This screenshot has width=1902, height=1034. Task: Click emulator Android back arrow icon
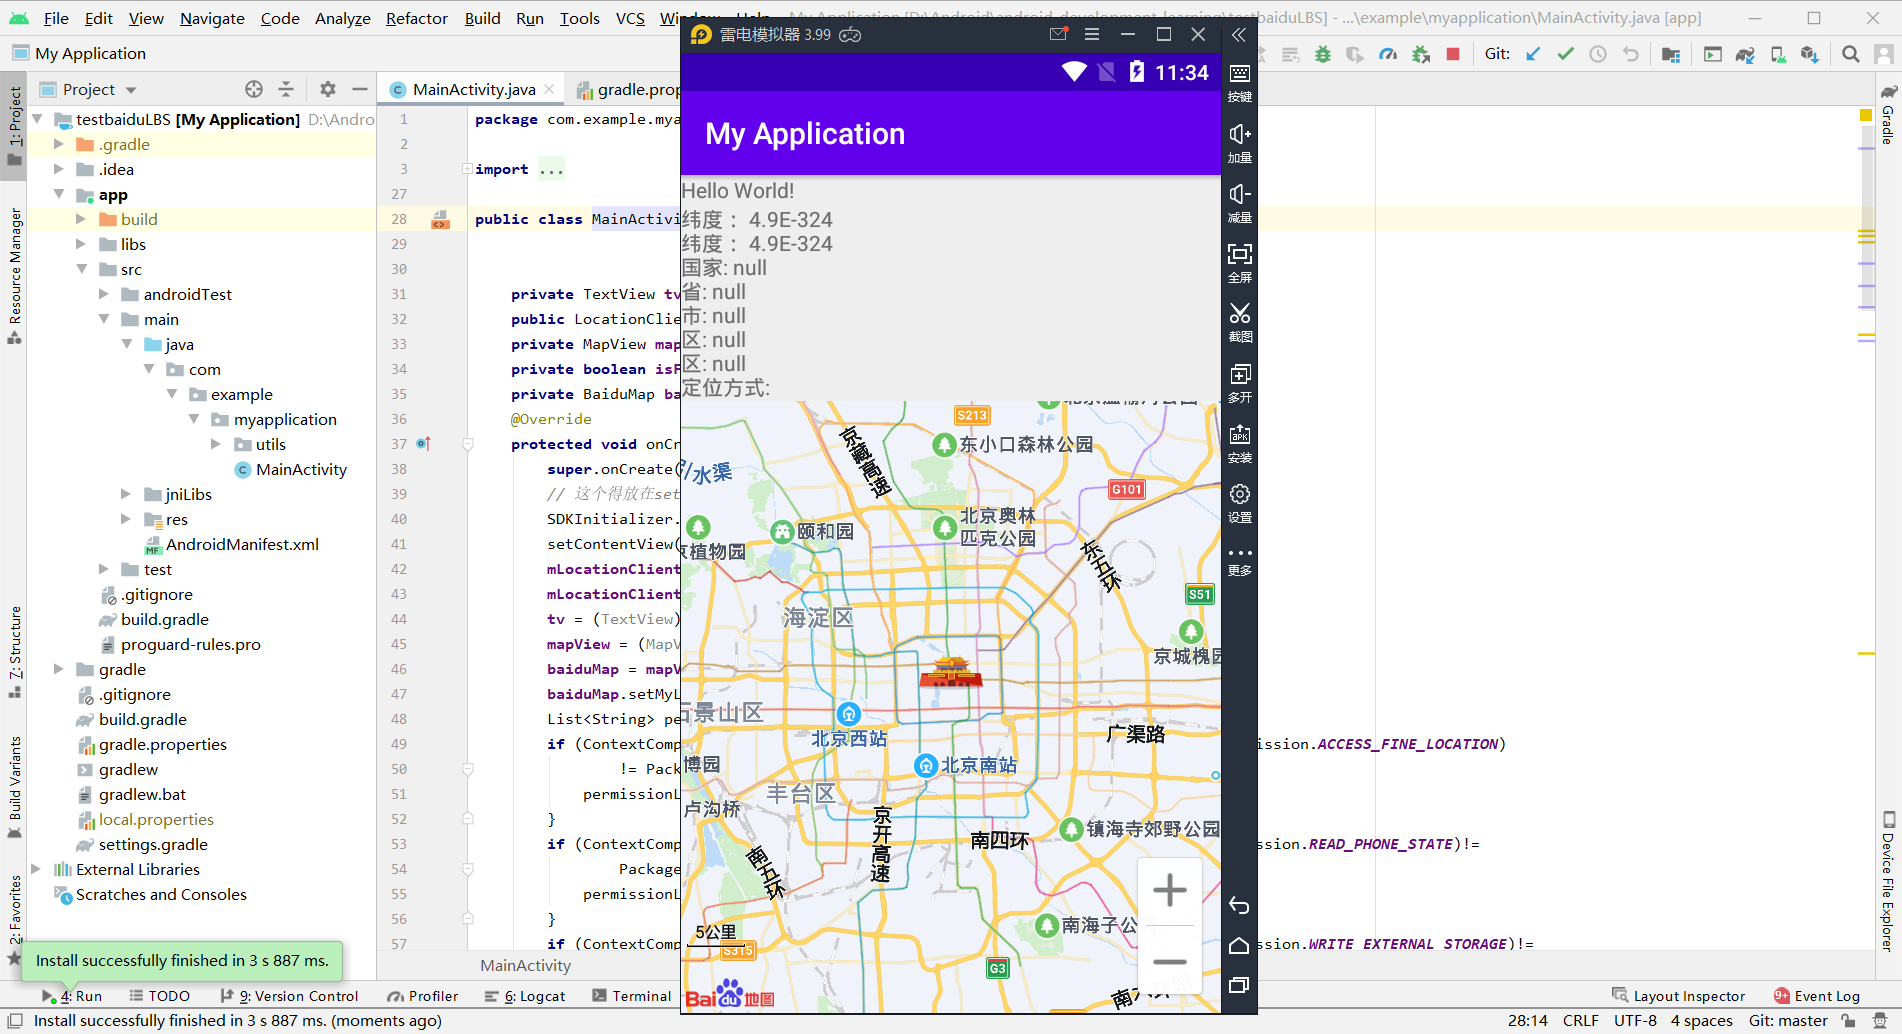pyautogui.click(x=1239, y=906)
